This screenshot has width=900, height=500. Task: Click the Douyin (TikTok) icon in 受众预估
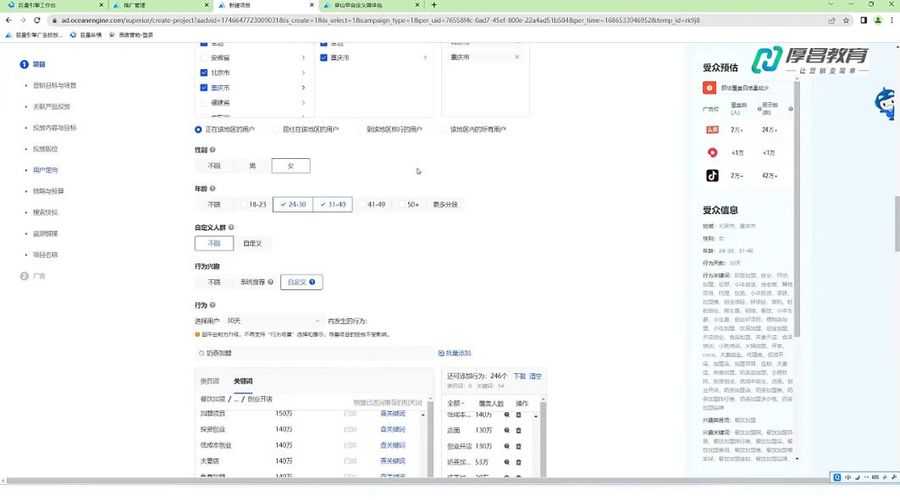(712, 176)
